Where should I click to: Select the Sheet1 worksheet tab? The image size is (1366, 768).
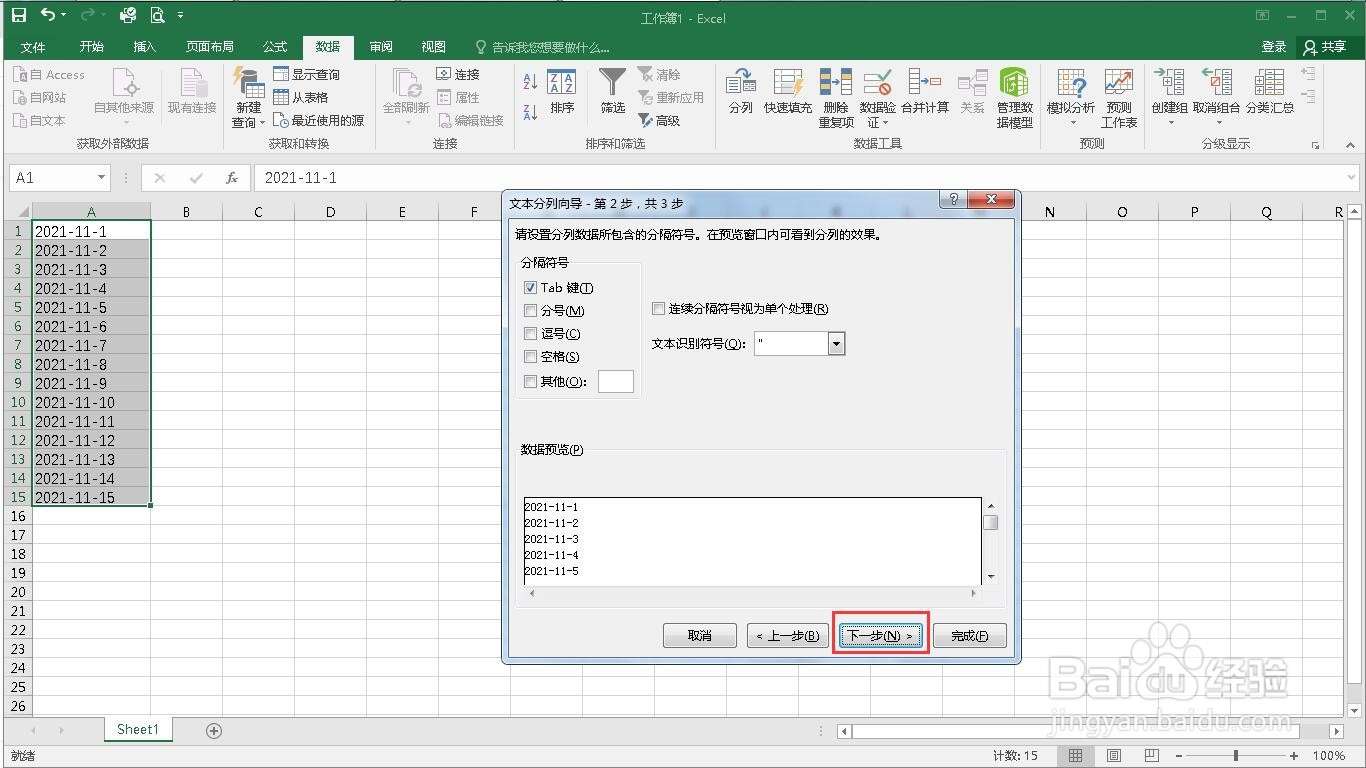pos(137,729)
